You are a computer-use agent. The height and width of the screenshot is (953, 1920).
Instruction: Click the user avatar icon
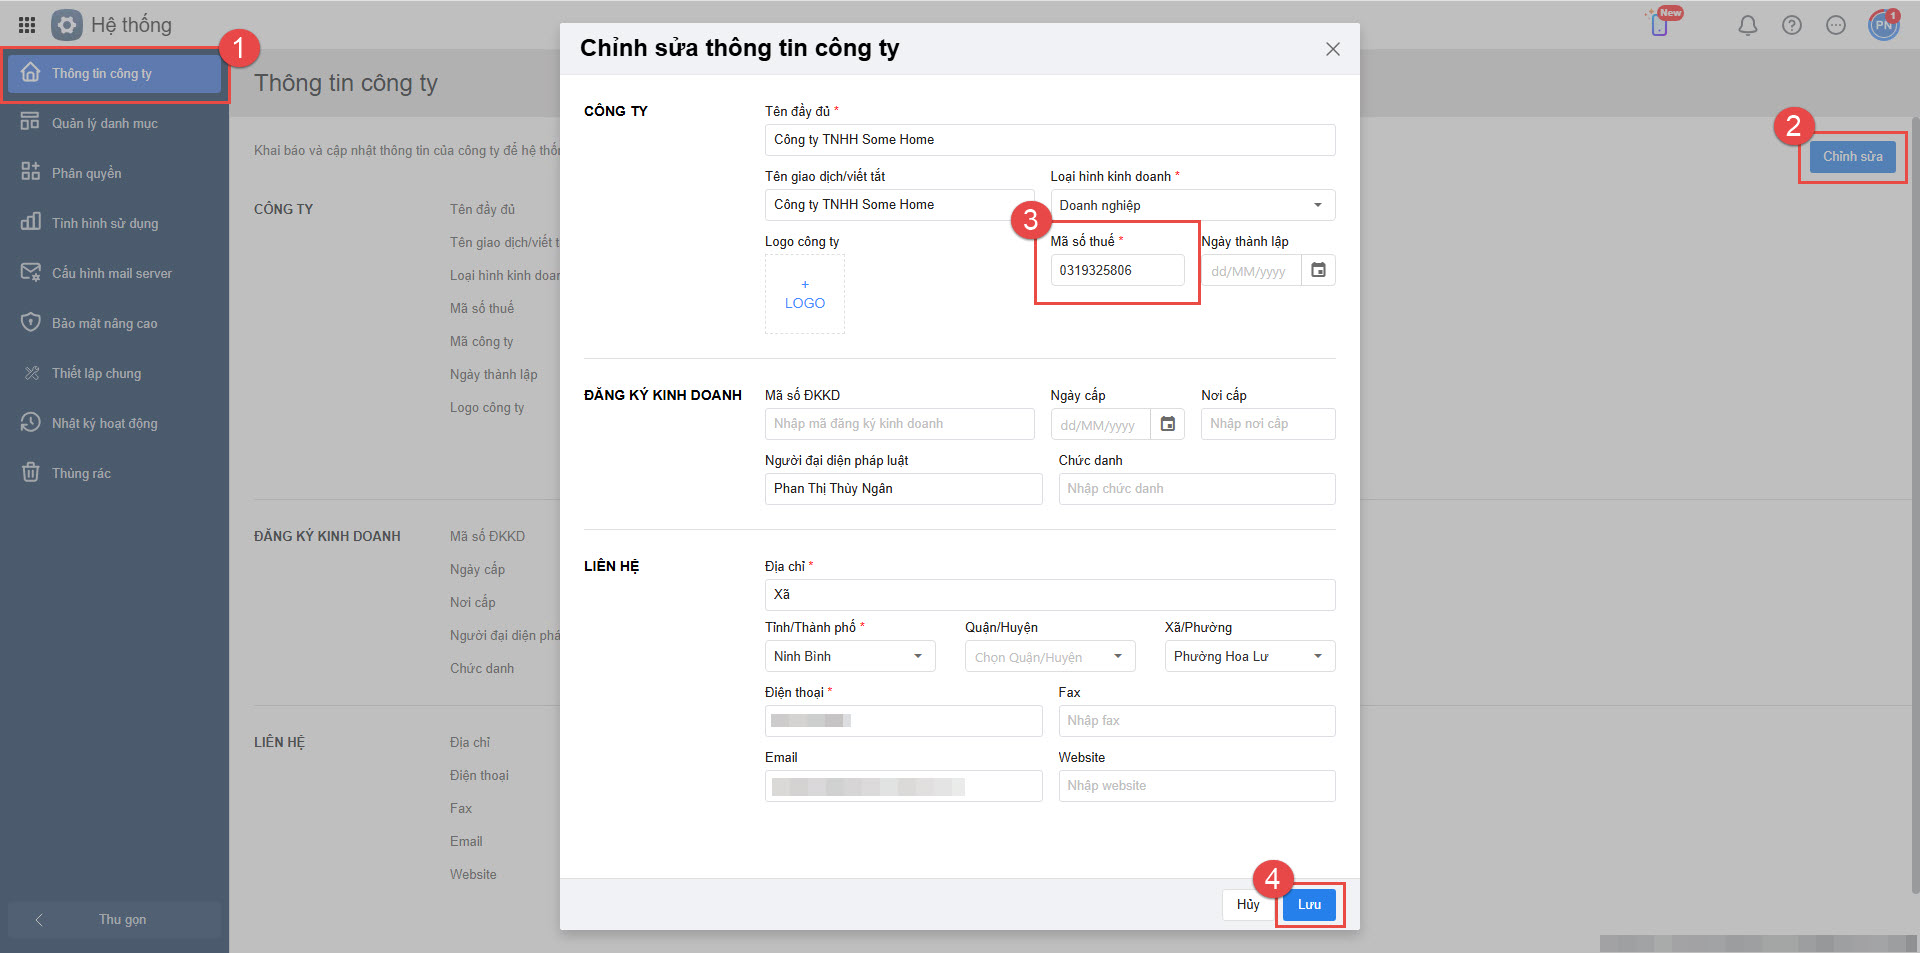tap(1883, 25)
